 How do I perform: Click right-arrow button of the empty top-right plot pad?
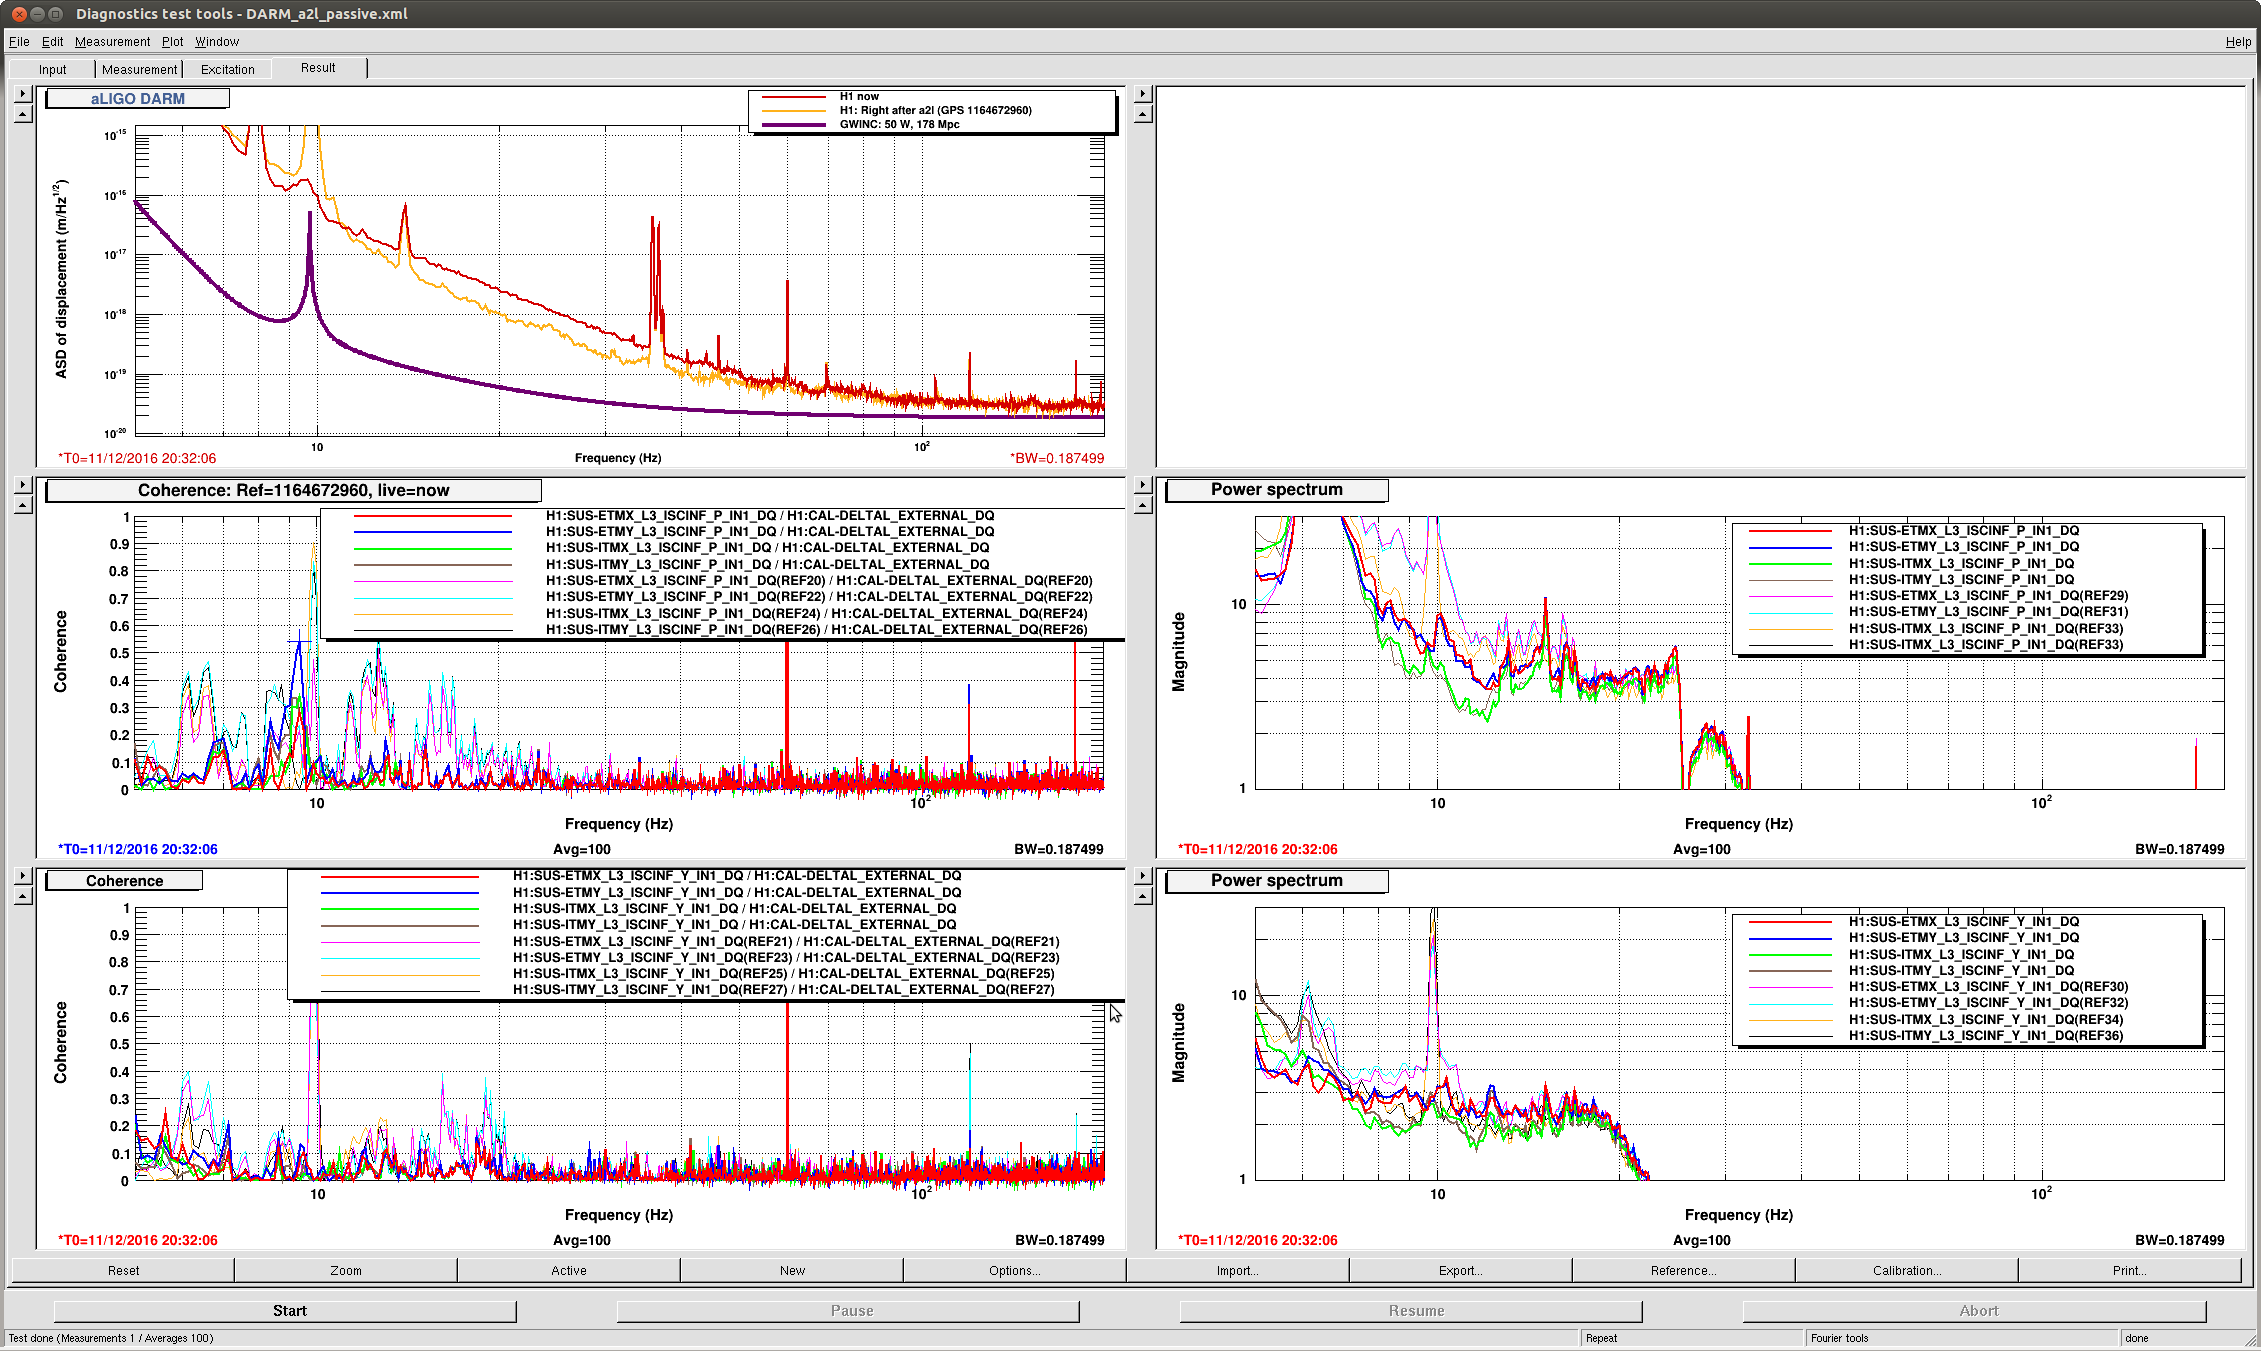[x=1143, y=94]
